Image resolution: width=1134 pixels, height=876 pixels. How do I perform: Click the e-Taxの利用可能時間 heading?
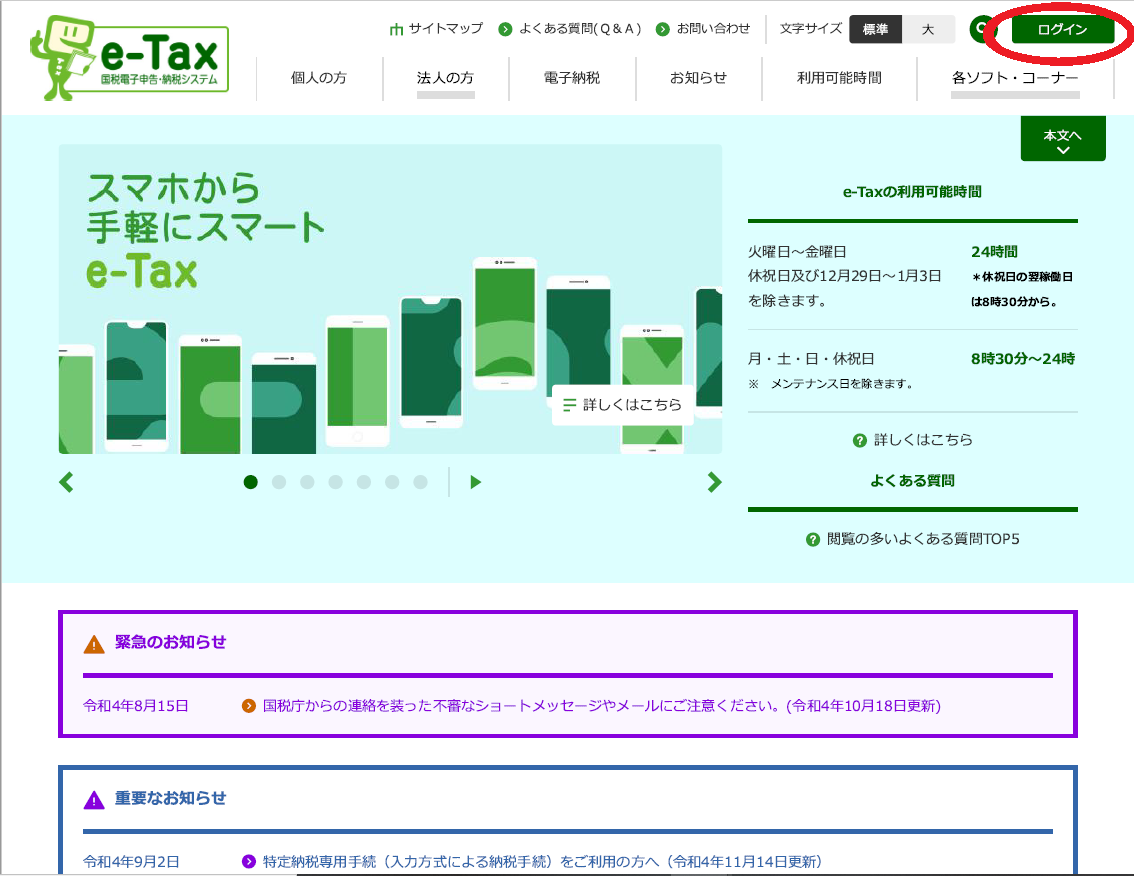pyautogui.click(x=912, y=192)
